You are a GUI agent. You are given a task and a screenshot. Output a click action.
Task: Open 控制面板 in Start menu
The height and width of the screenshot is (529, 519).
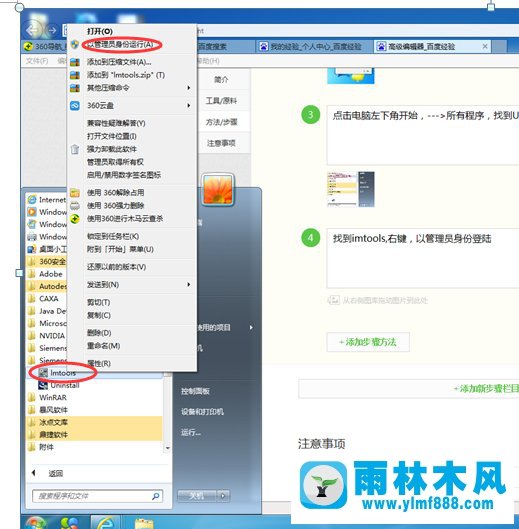pyautogui.click(x=195, y=391)
